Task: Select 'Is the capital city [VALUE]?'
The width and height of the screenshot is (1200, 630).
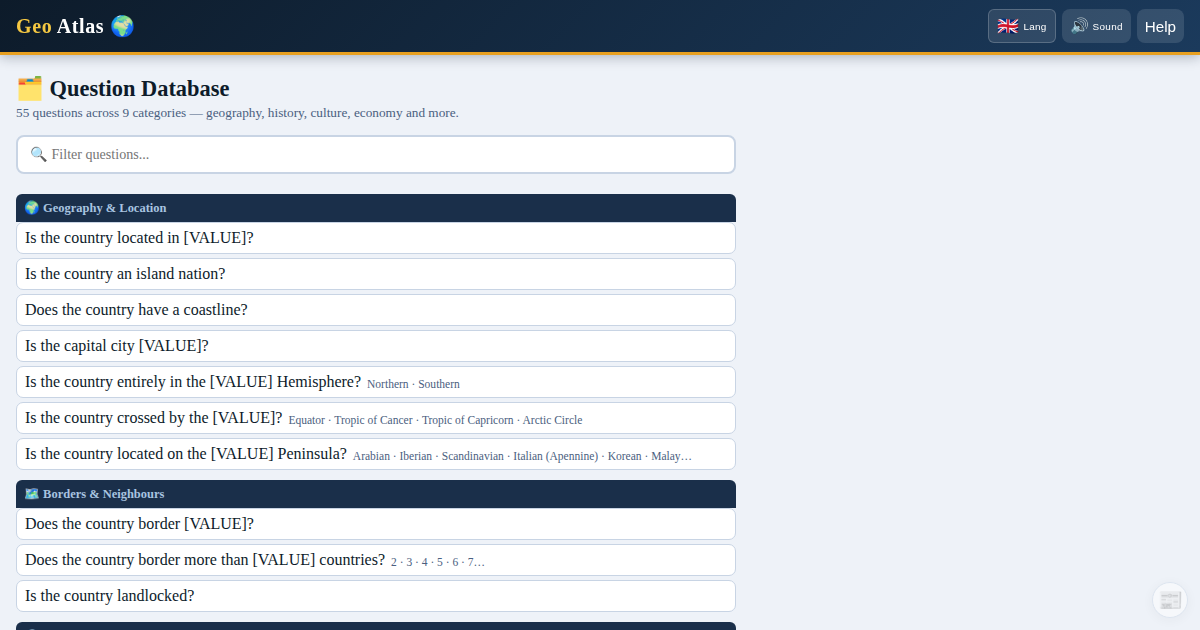Action: coord(376,346)
